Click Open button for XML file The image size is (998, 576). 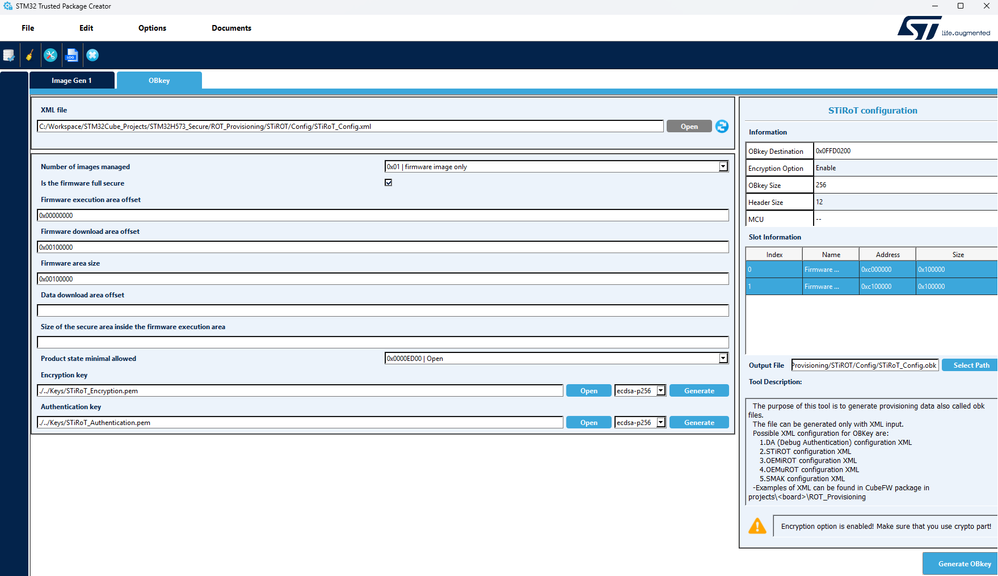(x=689, y=127)
